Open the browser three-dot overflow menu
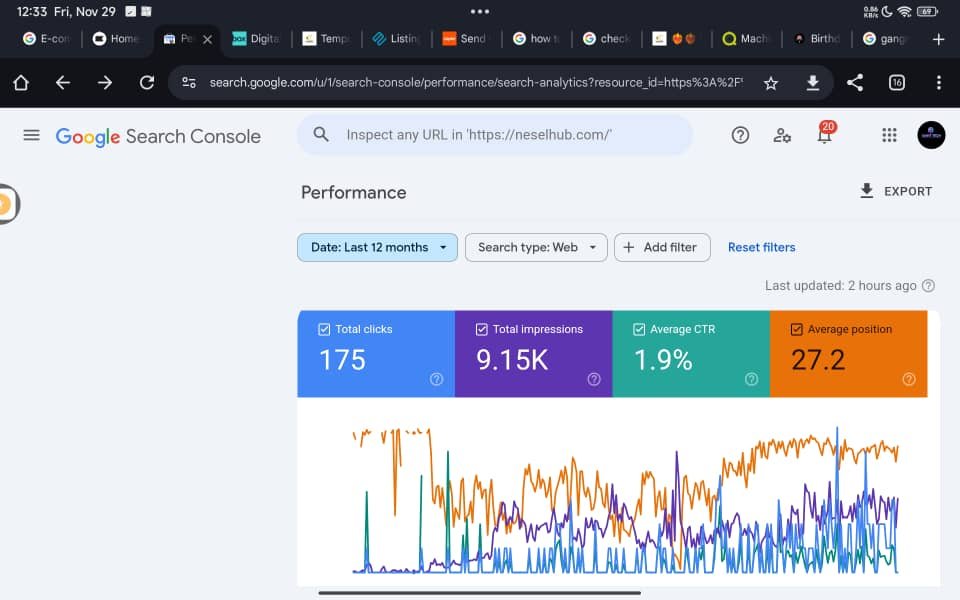 click(938, 83)
